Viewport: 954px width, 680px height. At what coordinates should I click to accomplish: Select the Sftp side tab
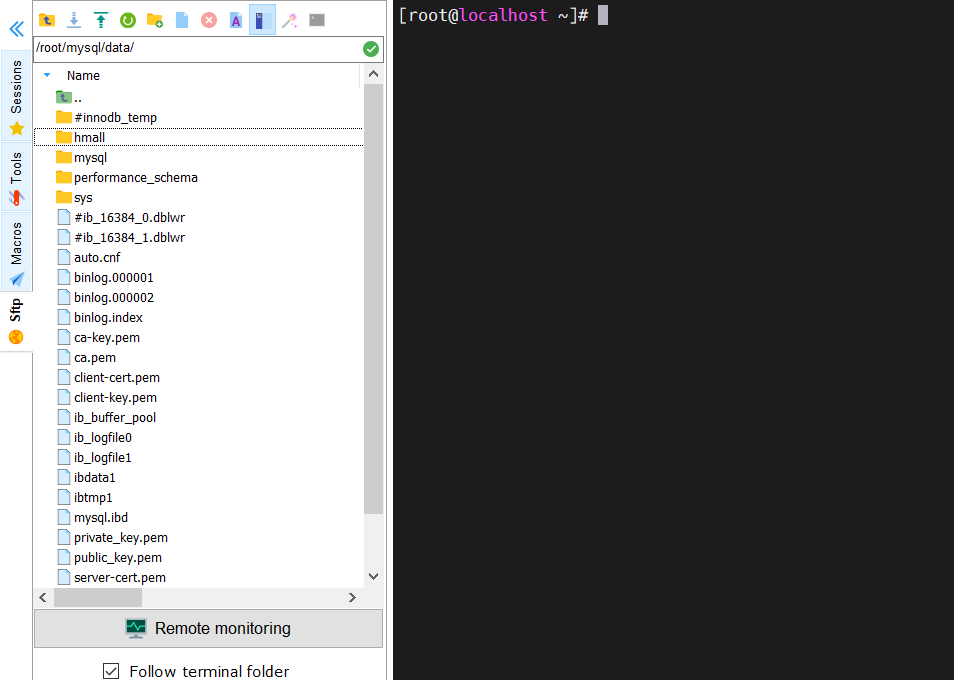(16, 321)
